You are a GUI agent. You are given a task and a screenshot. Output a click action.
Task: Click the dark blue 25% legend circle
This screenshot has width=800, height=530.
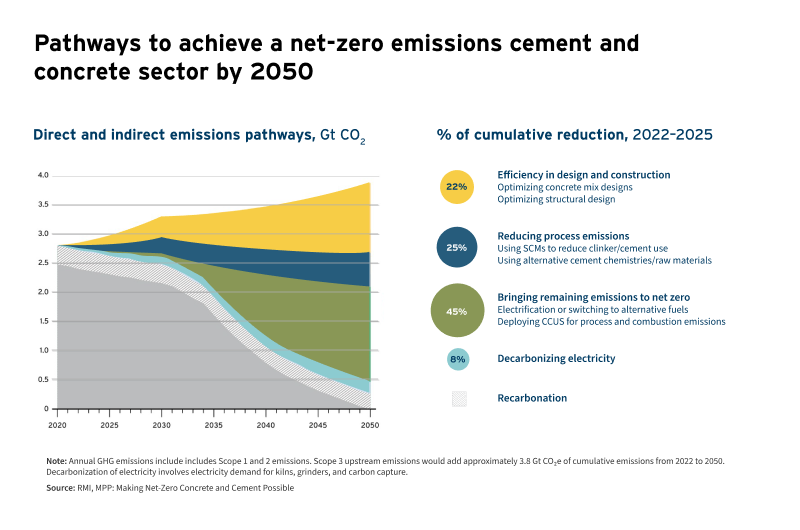(456, 247)
